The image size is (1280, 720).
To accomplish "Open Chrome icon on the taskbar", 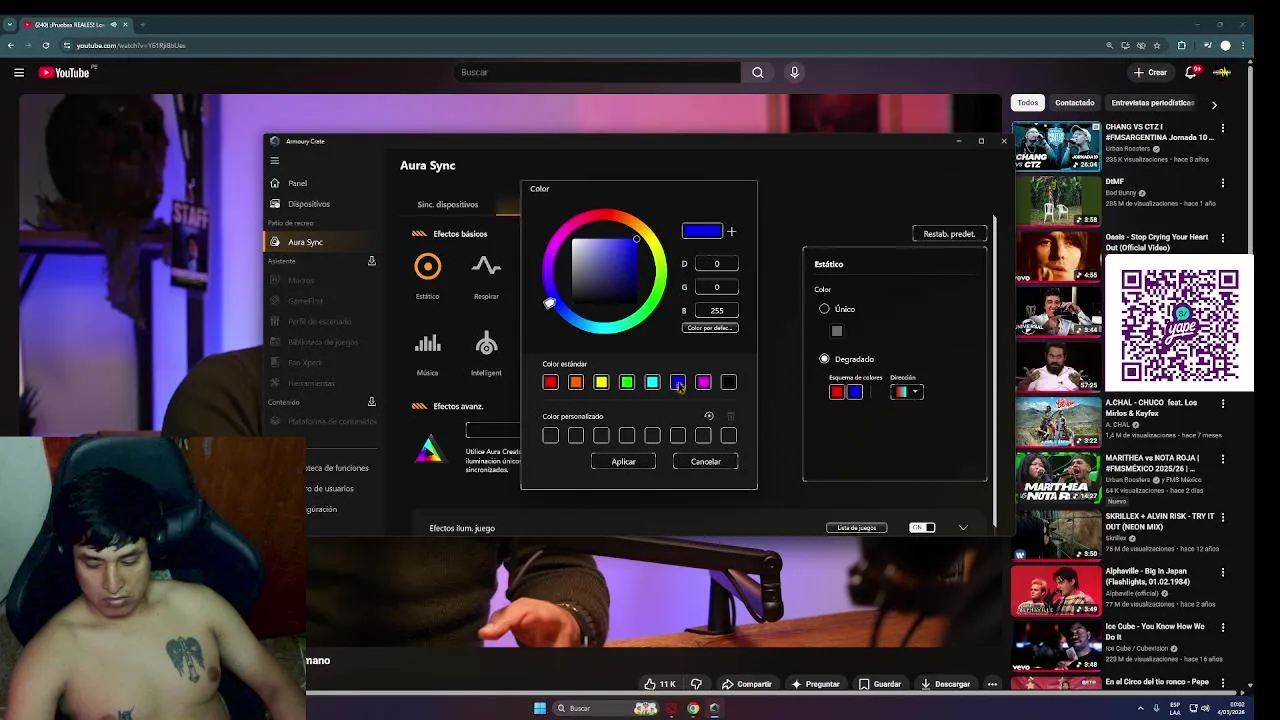I will (x=693, y=708).
